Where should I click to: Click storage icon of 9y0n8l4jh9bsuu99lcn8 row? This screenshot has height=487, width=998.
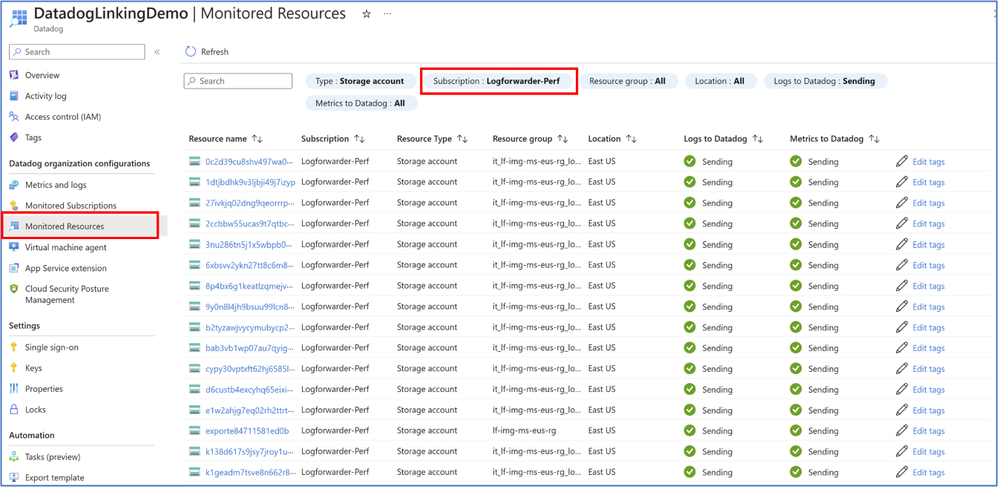pyautogui.click(x=195, y=307)
